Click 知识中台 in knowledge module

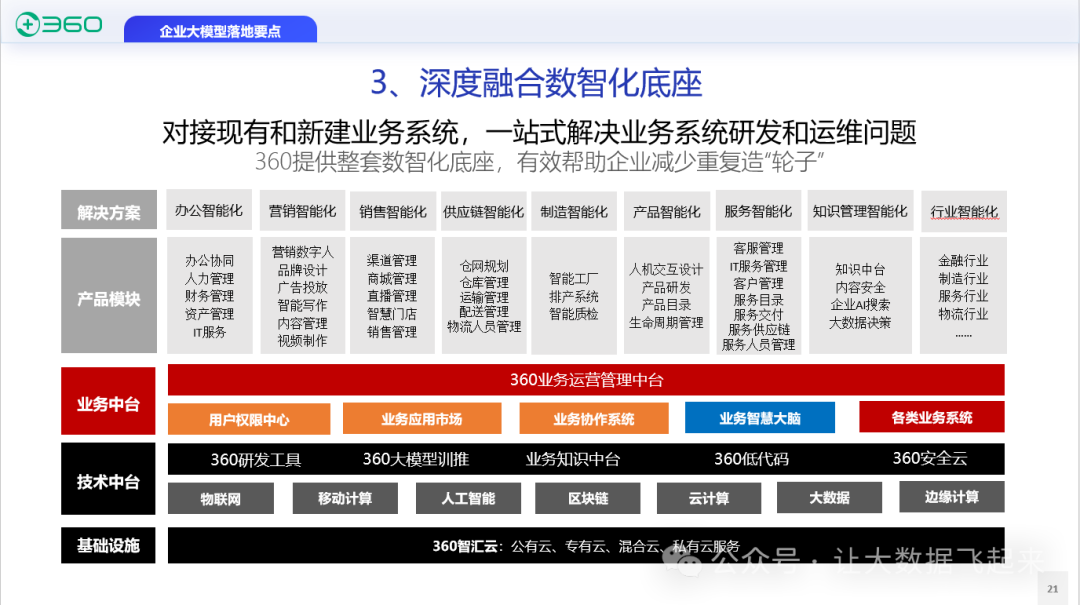point(860,269)
